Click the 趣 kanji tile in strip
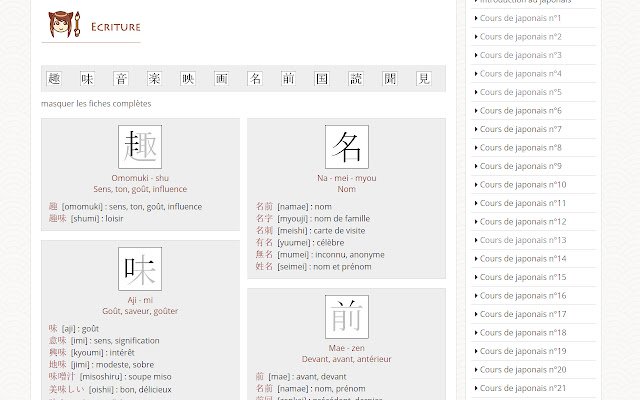This screenshot has height=400, width=640. [x=54, y=78]
